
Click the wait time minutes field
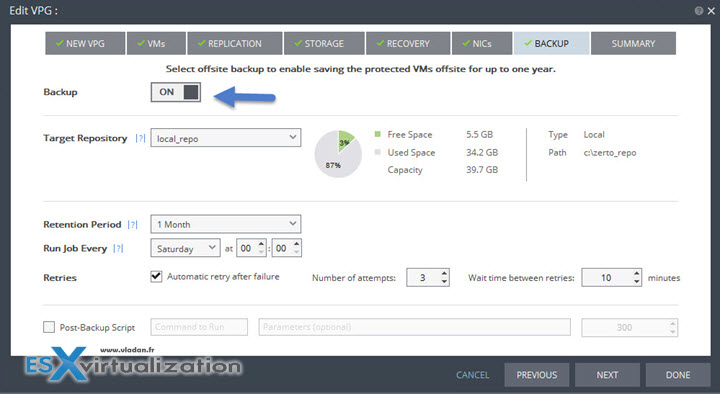pos(611,277)
